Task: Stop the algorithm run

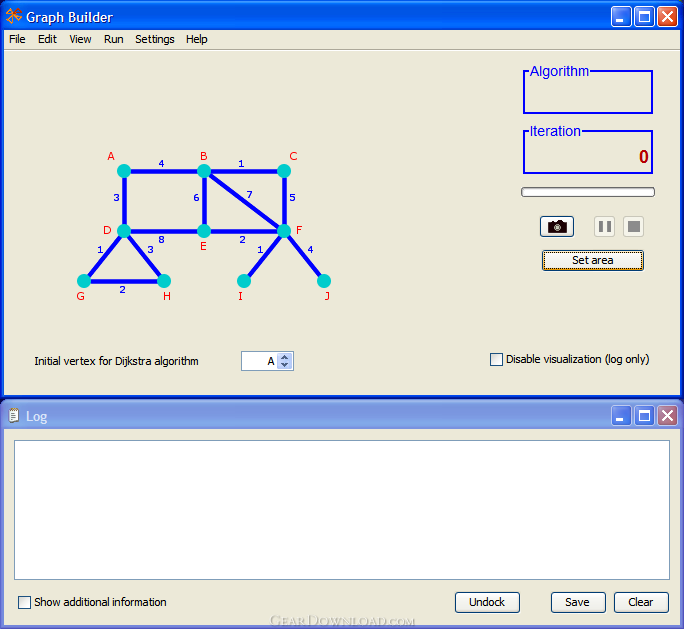Action: tap(633, 226)
